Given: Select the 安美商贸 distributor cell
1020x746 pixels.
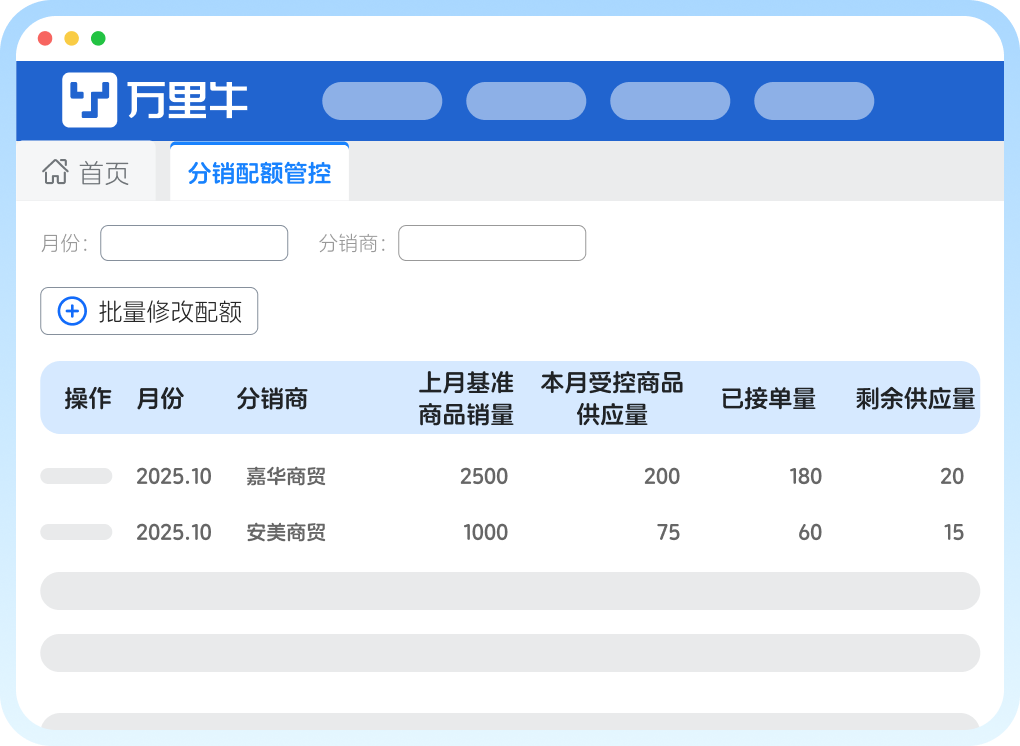Looking at the screenshot, I should point(286,533).
